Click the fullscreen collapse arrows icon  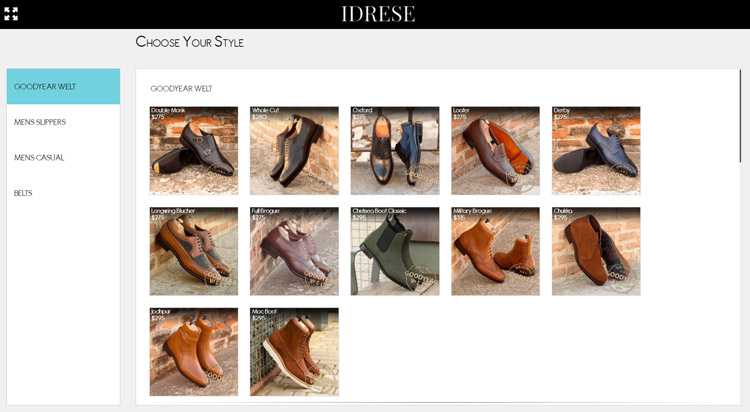point(11,14)
